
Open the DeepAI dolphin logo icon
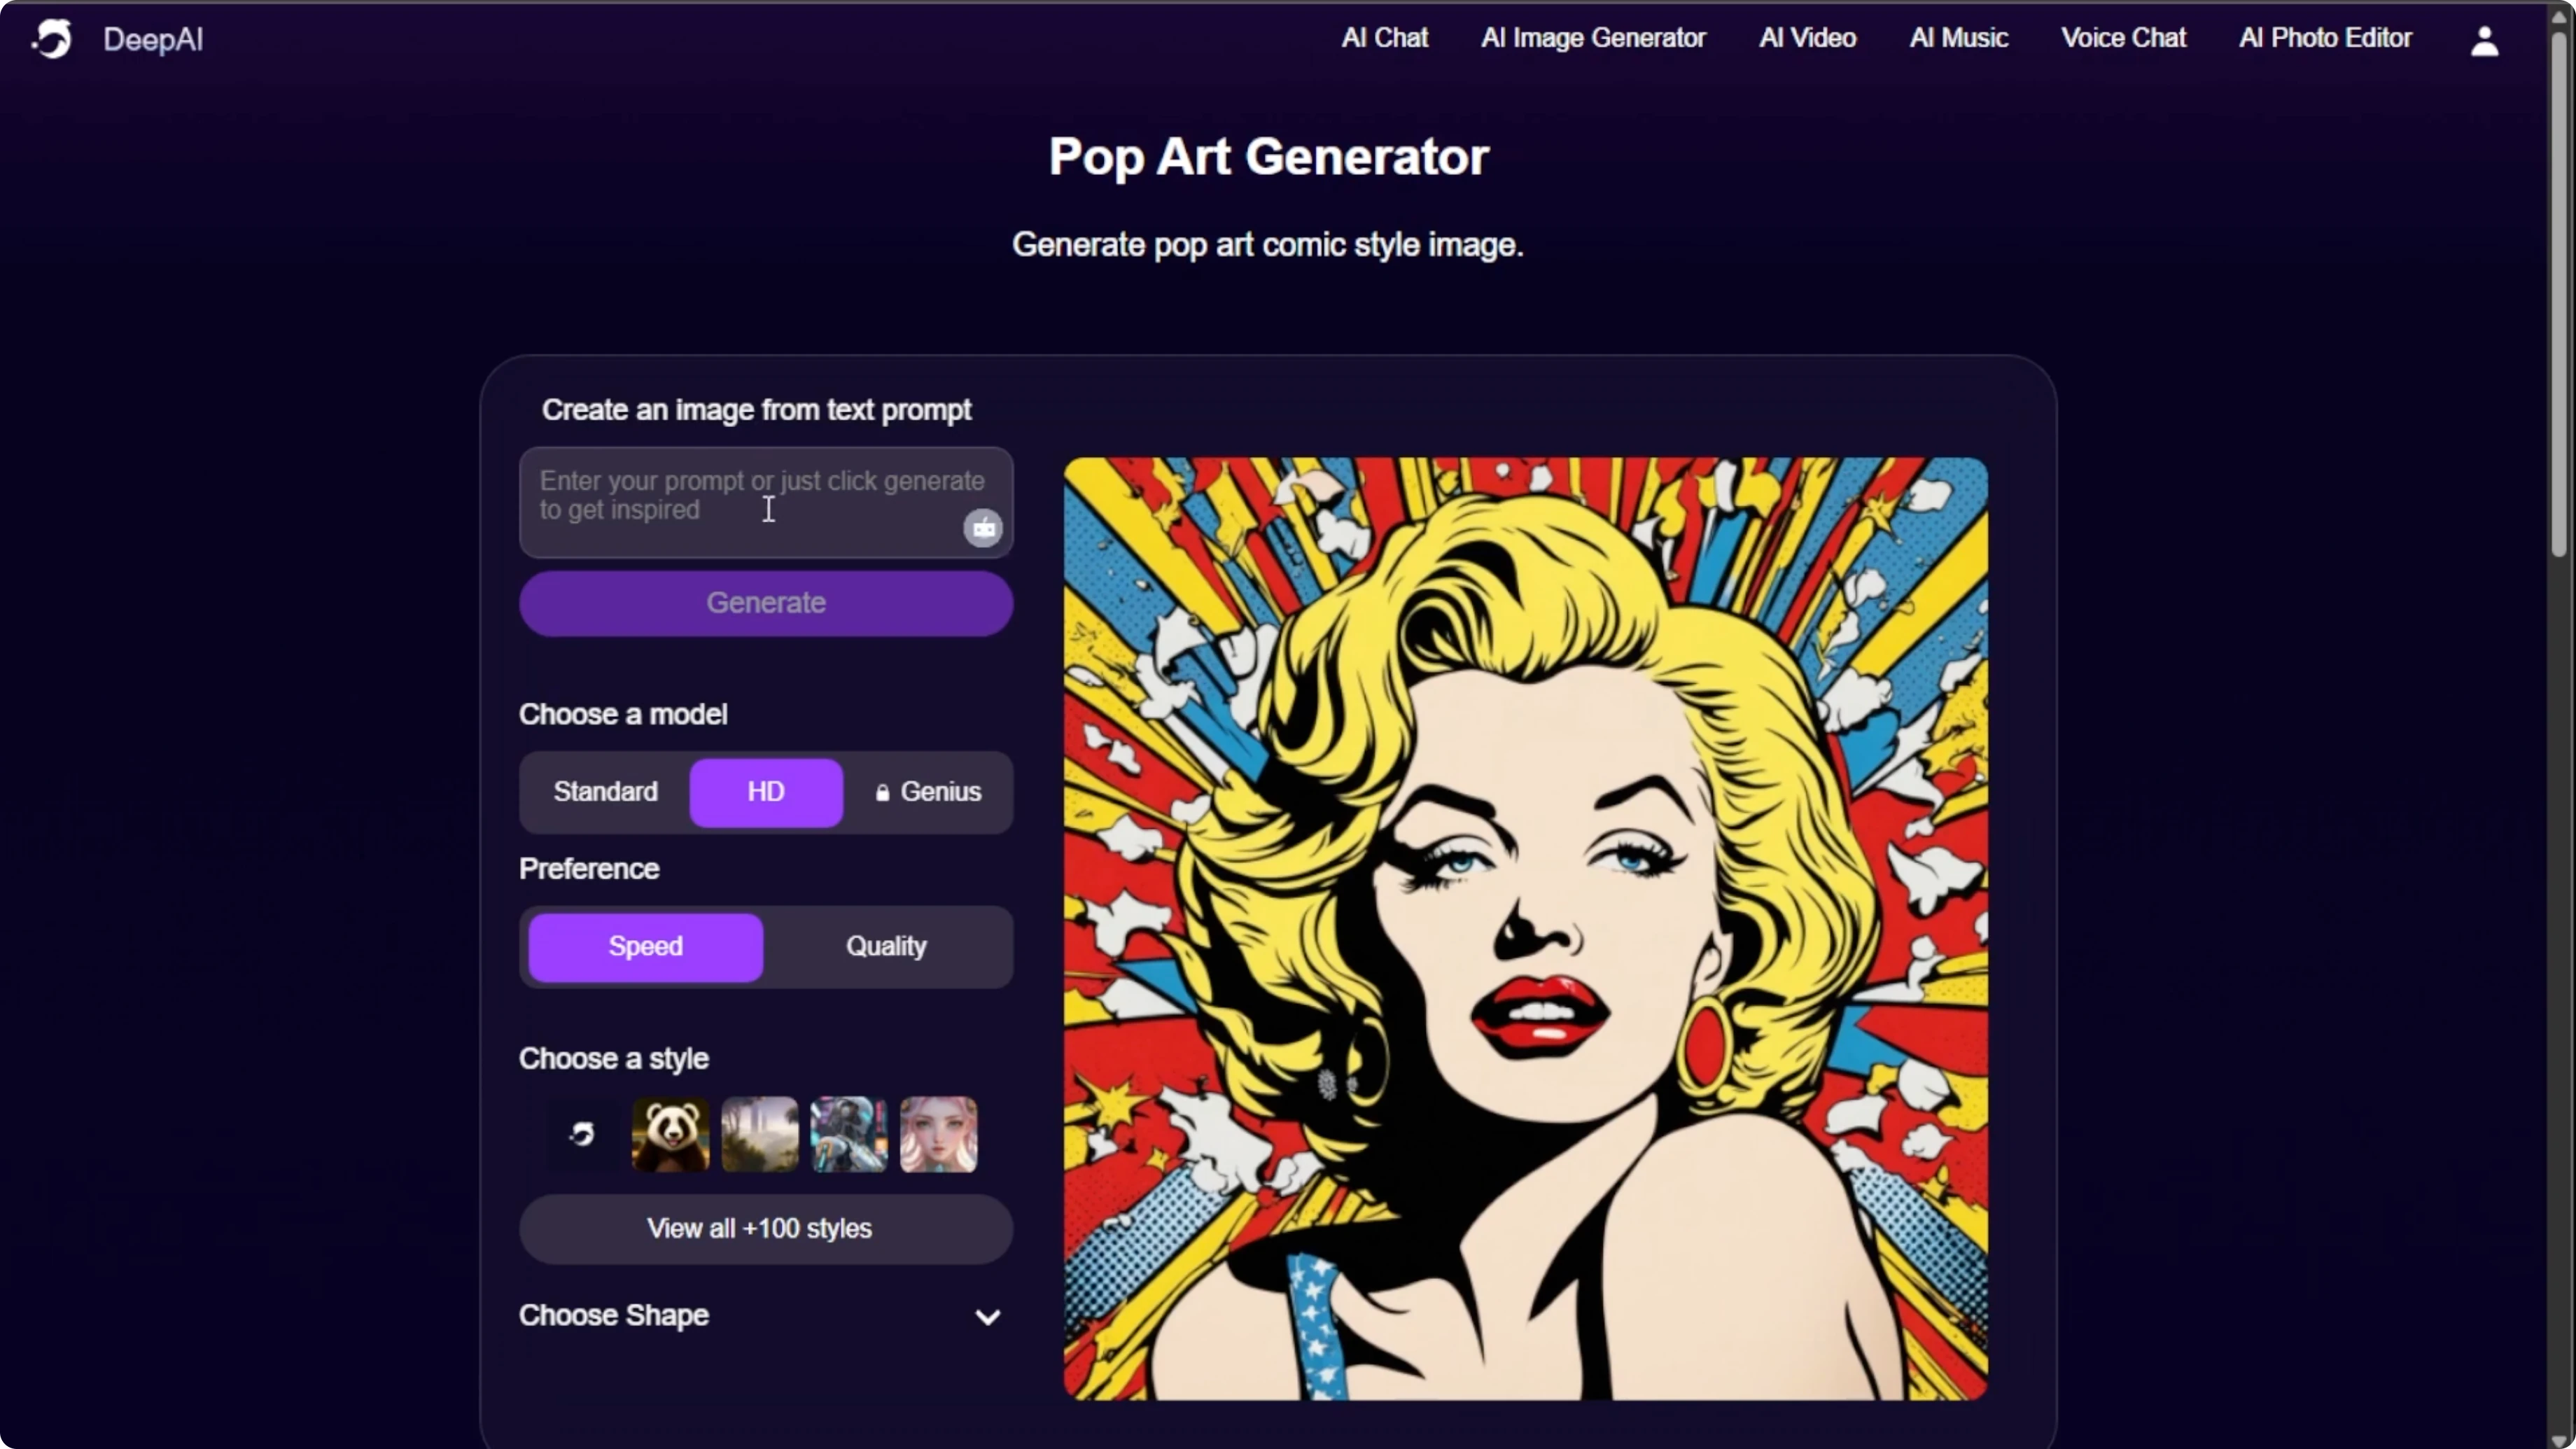click(52, 39)
